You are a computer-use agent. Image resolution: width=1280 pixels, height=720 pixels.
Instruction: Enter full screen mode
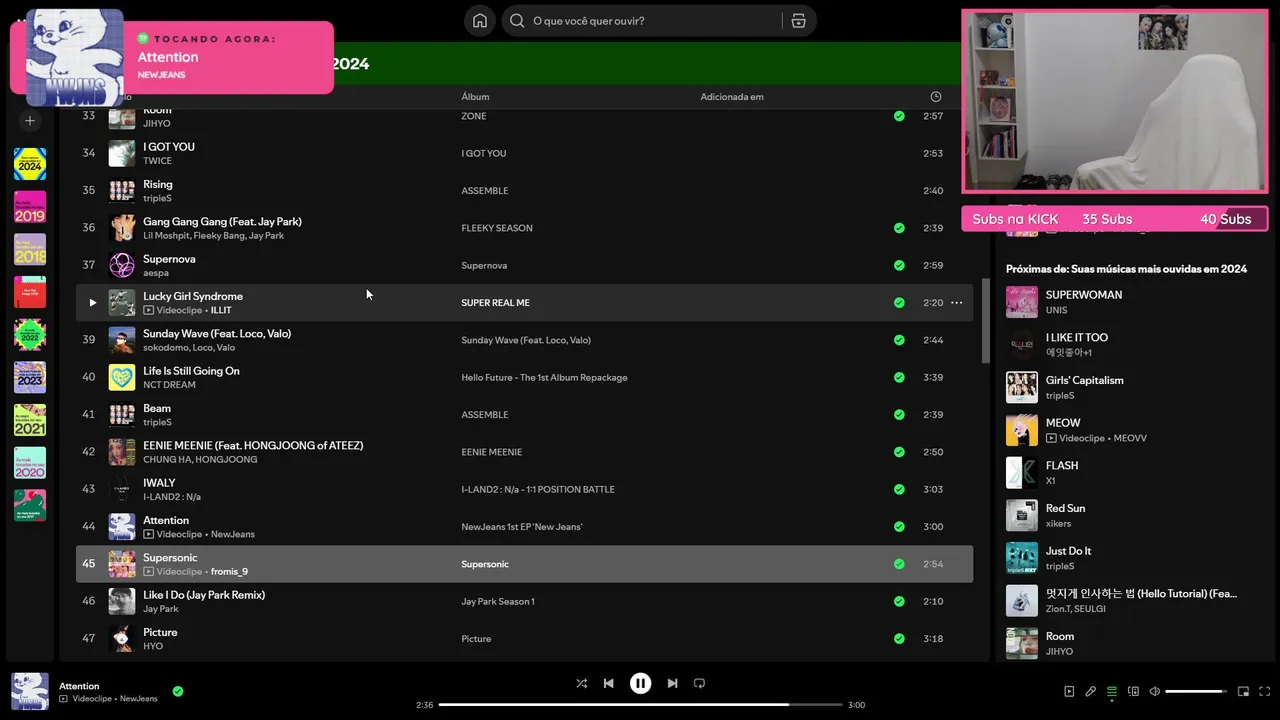1264,691
